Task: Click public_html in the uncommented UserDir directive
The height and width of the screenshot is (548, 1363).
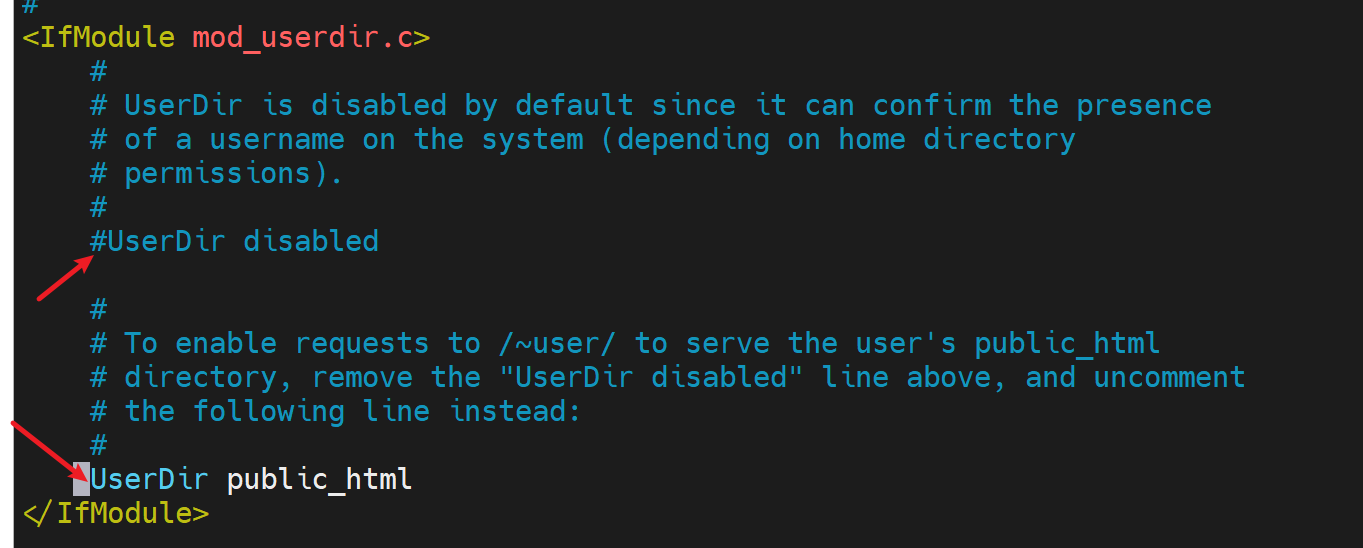Action: tap(319, 479)
